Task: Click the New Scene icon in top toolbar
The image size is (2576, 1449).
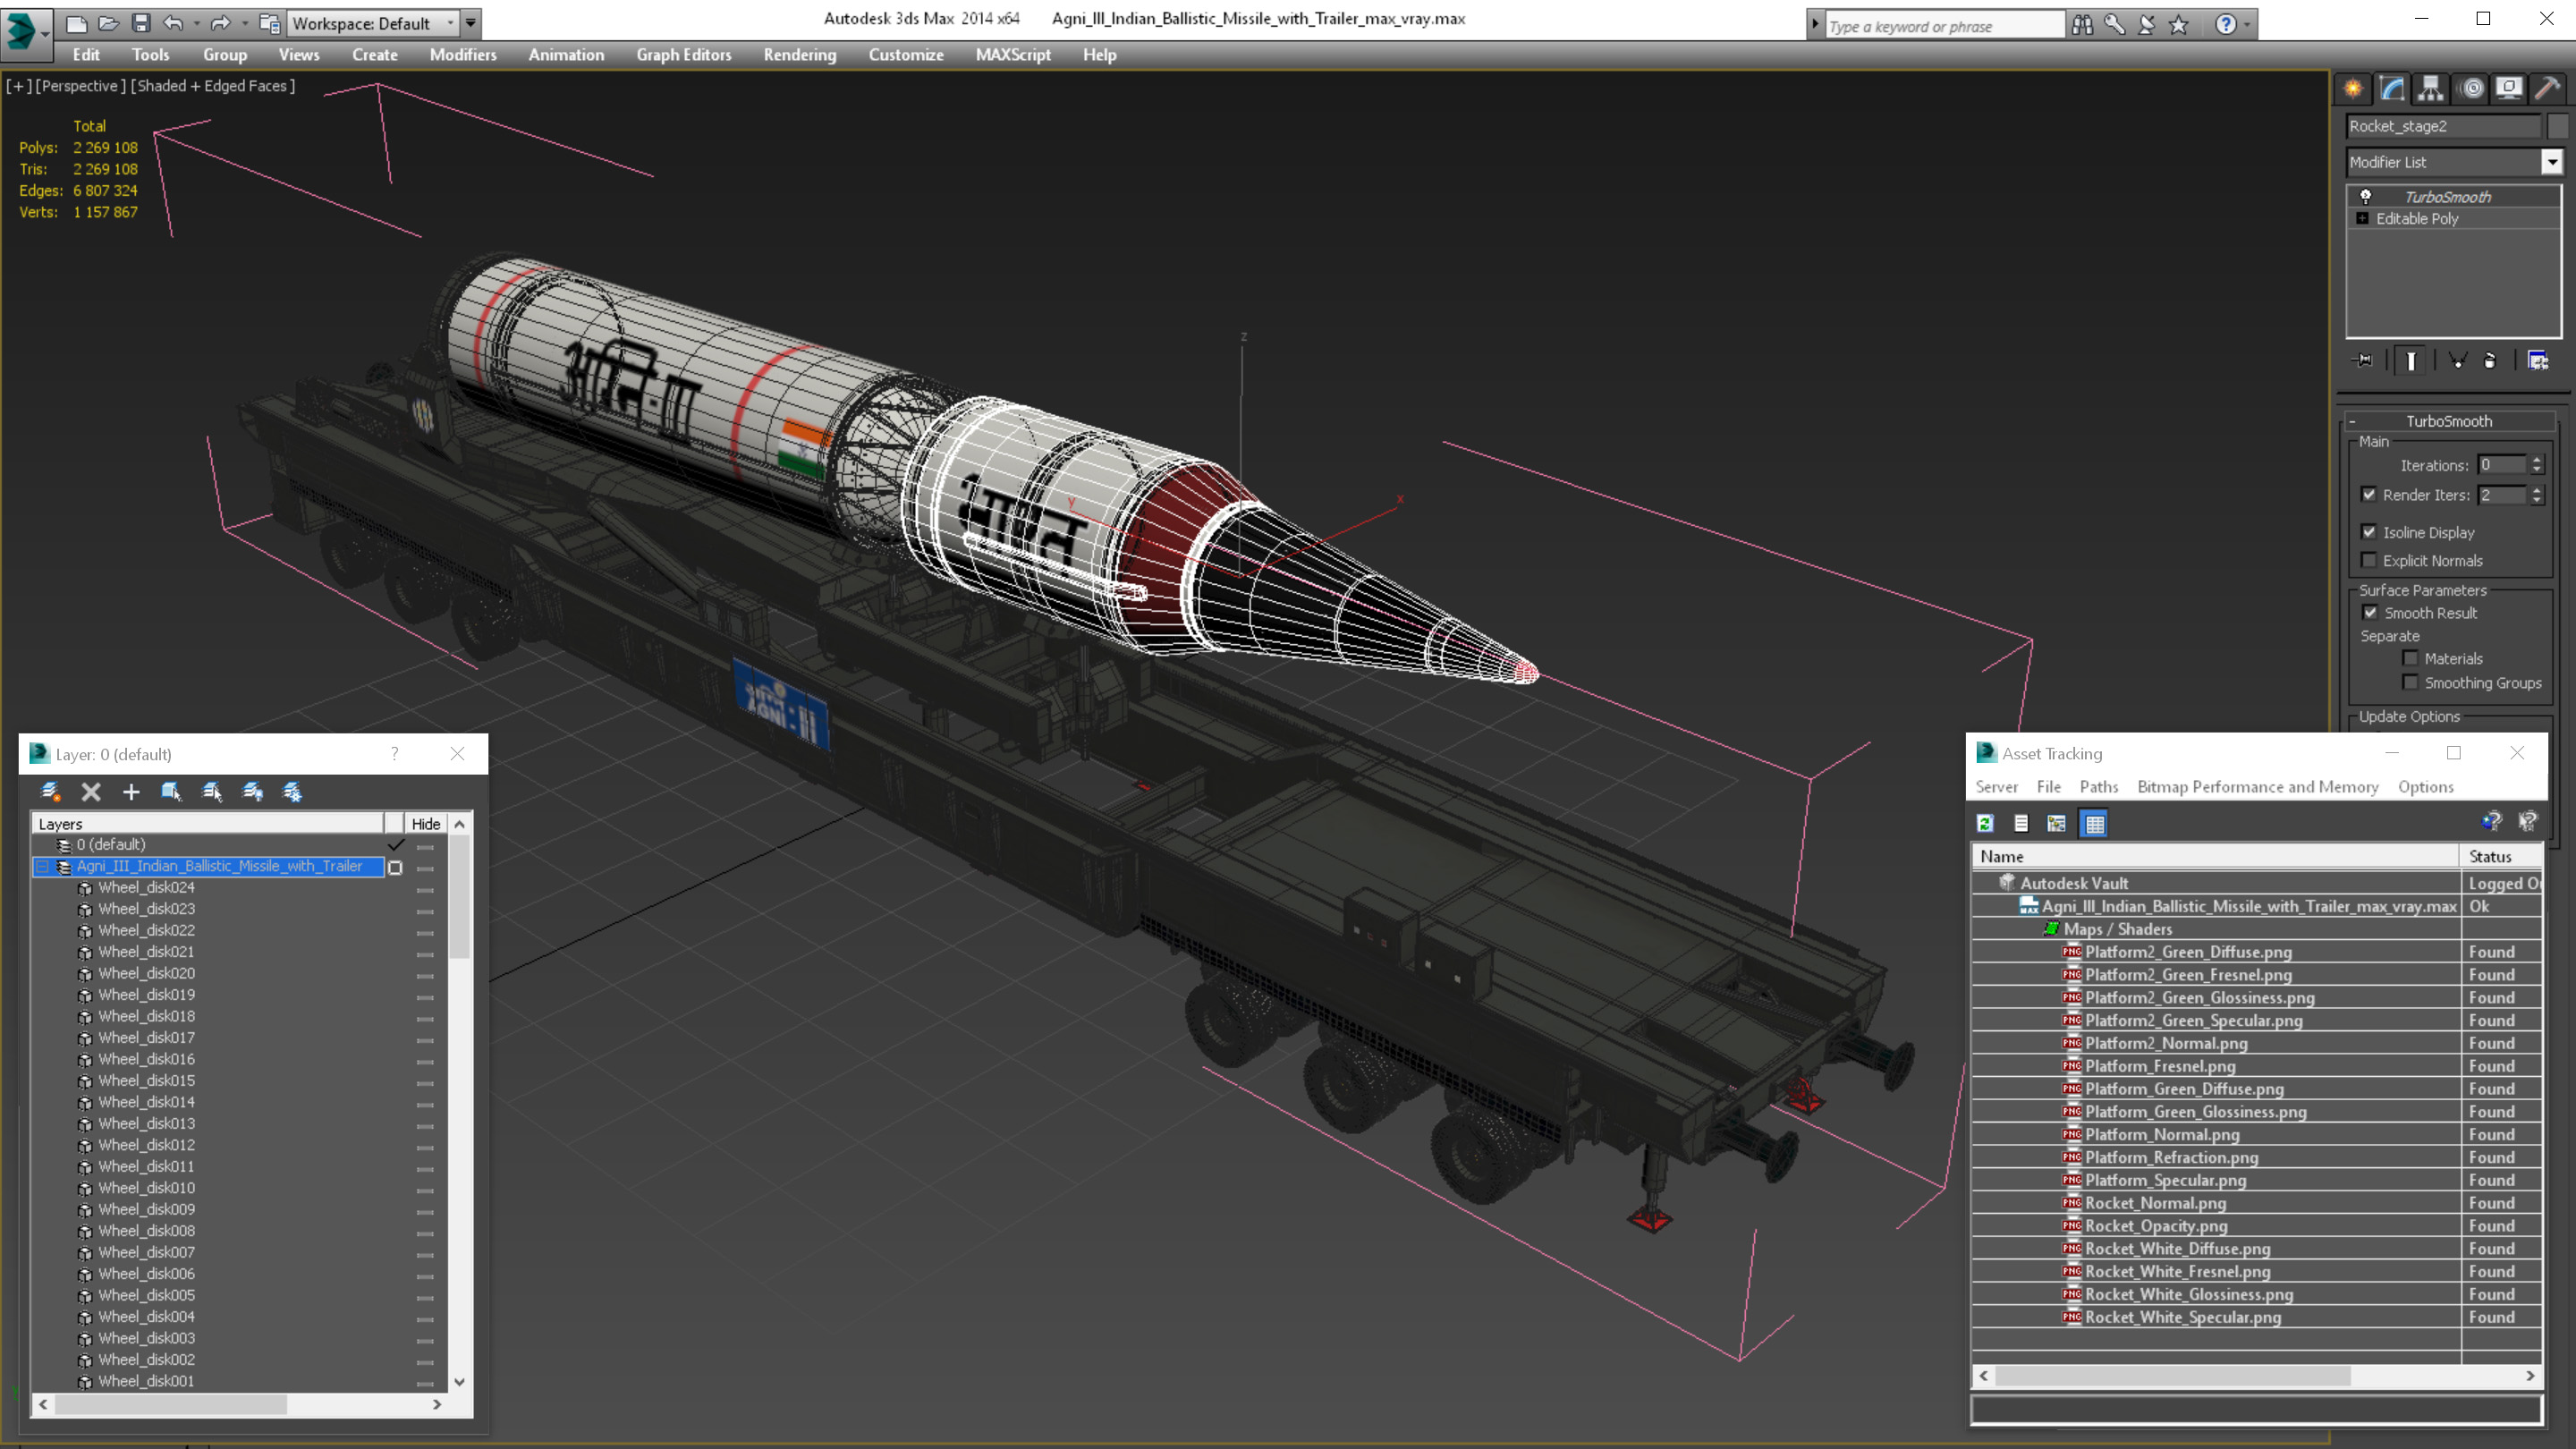Action: (x=76, y=23)
